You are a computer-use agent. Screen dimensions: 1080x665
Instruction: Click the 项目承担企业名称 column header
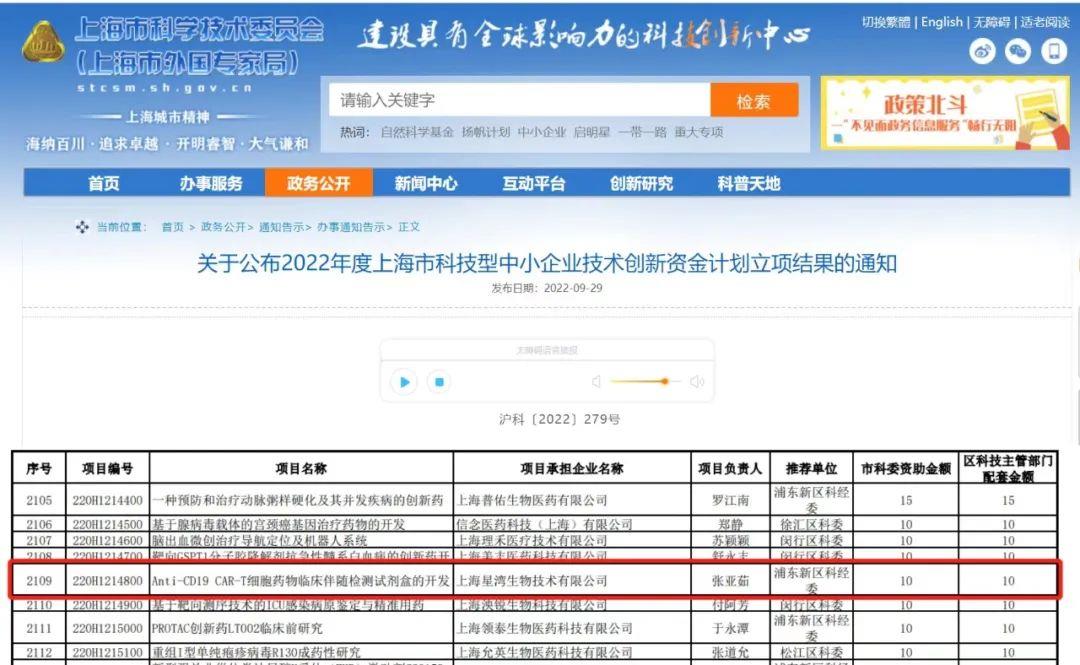tap(572, 469)
